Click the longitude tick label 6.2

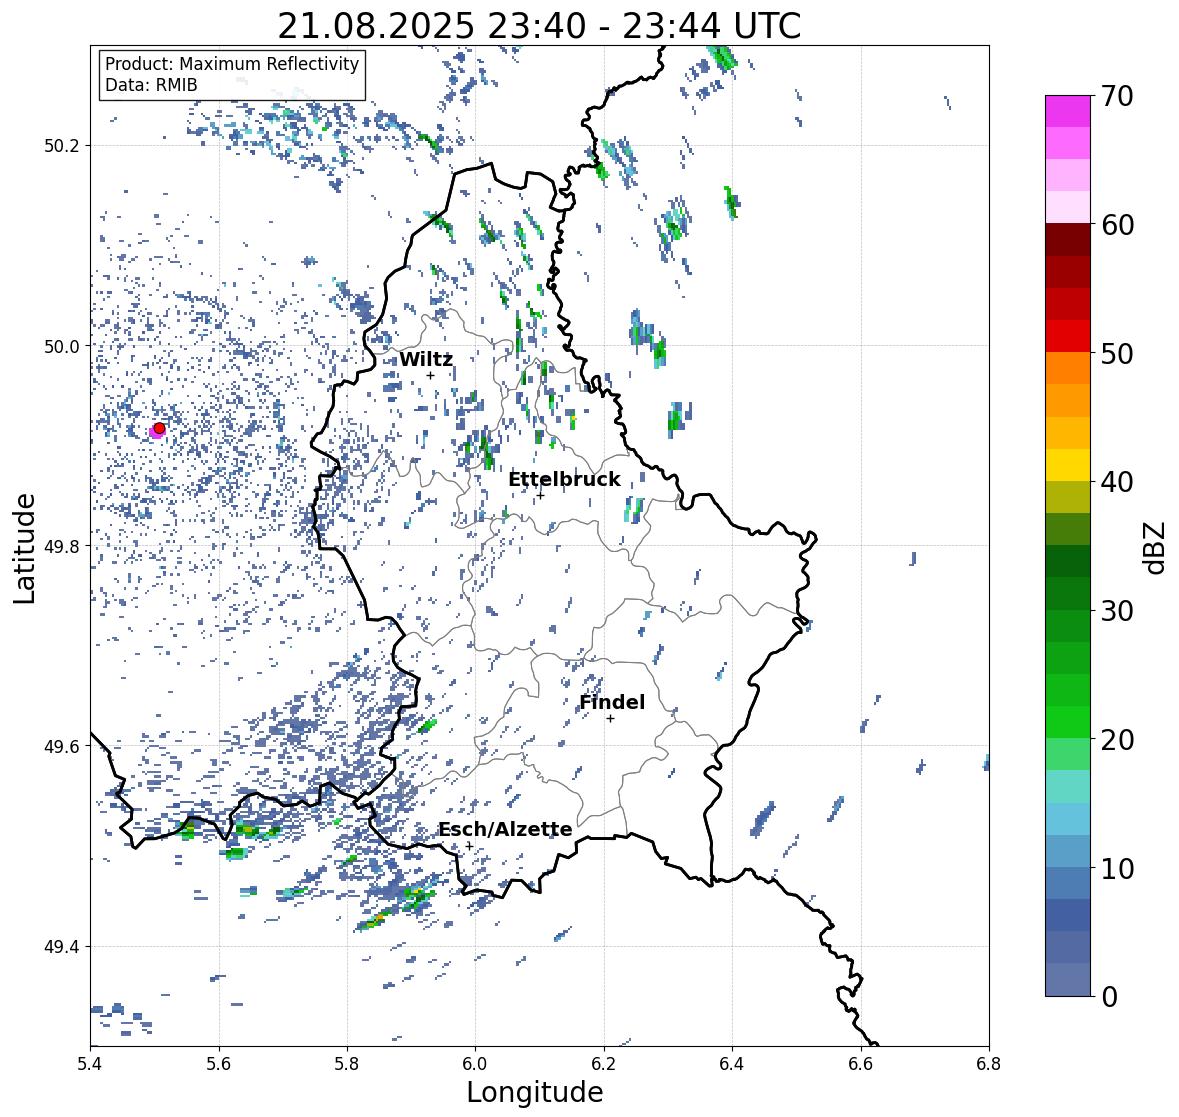point(604,1063)
